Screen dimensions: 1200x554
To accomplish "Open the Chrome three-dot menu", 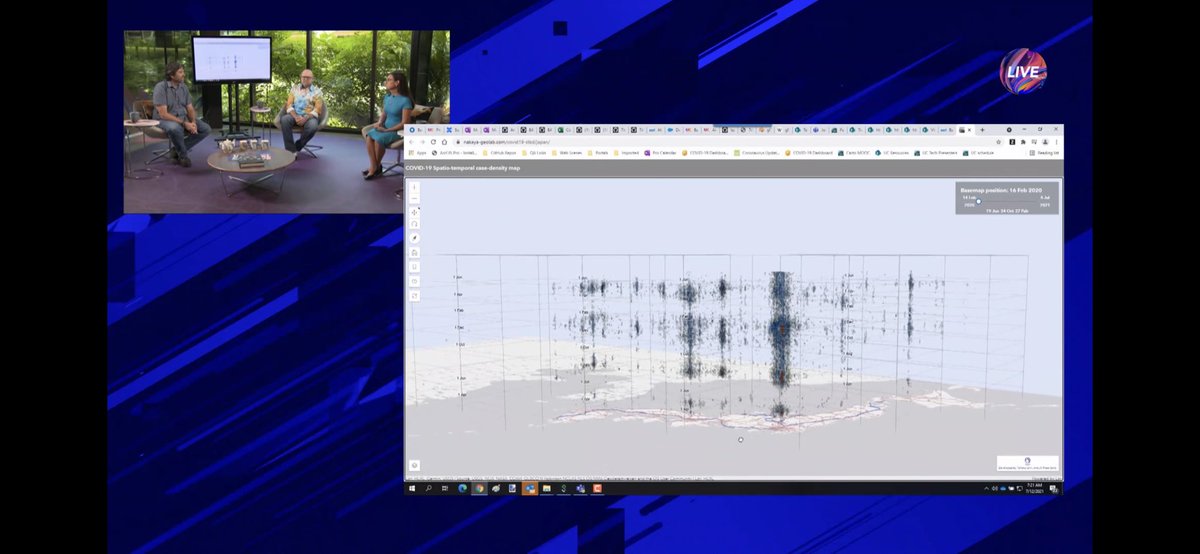I will pos(1056,142).
